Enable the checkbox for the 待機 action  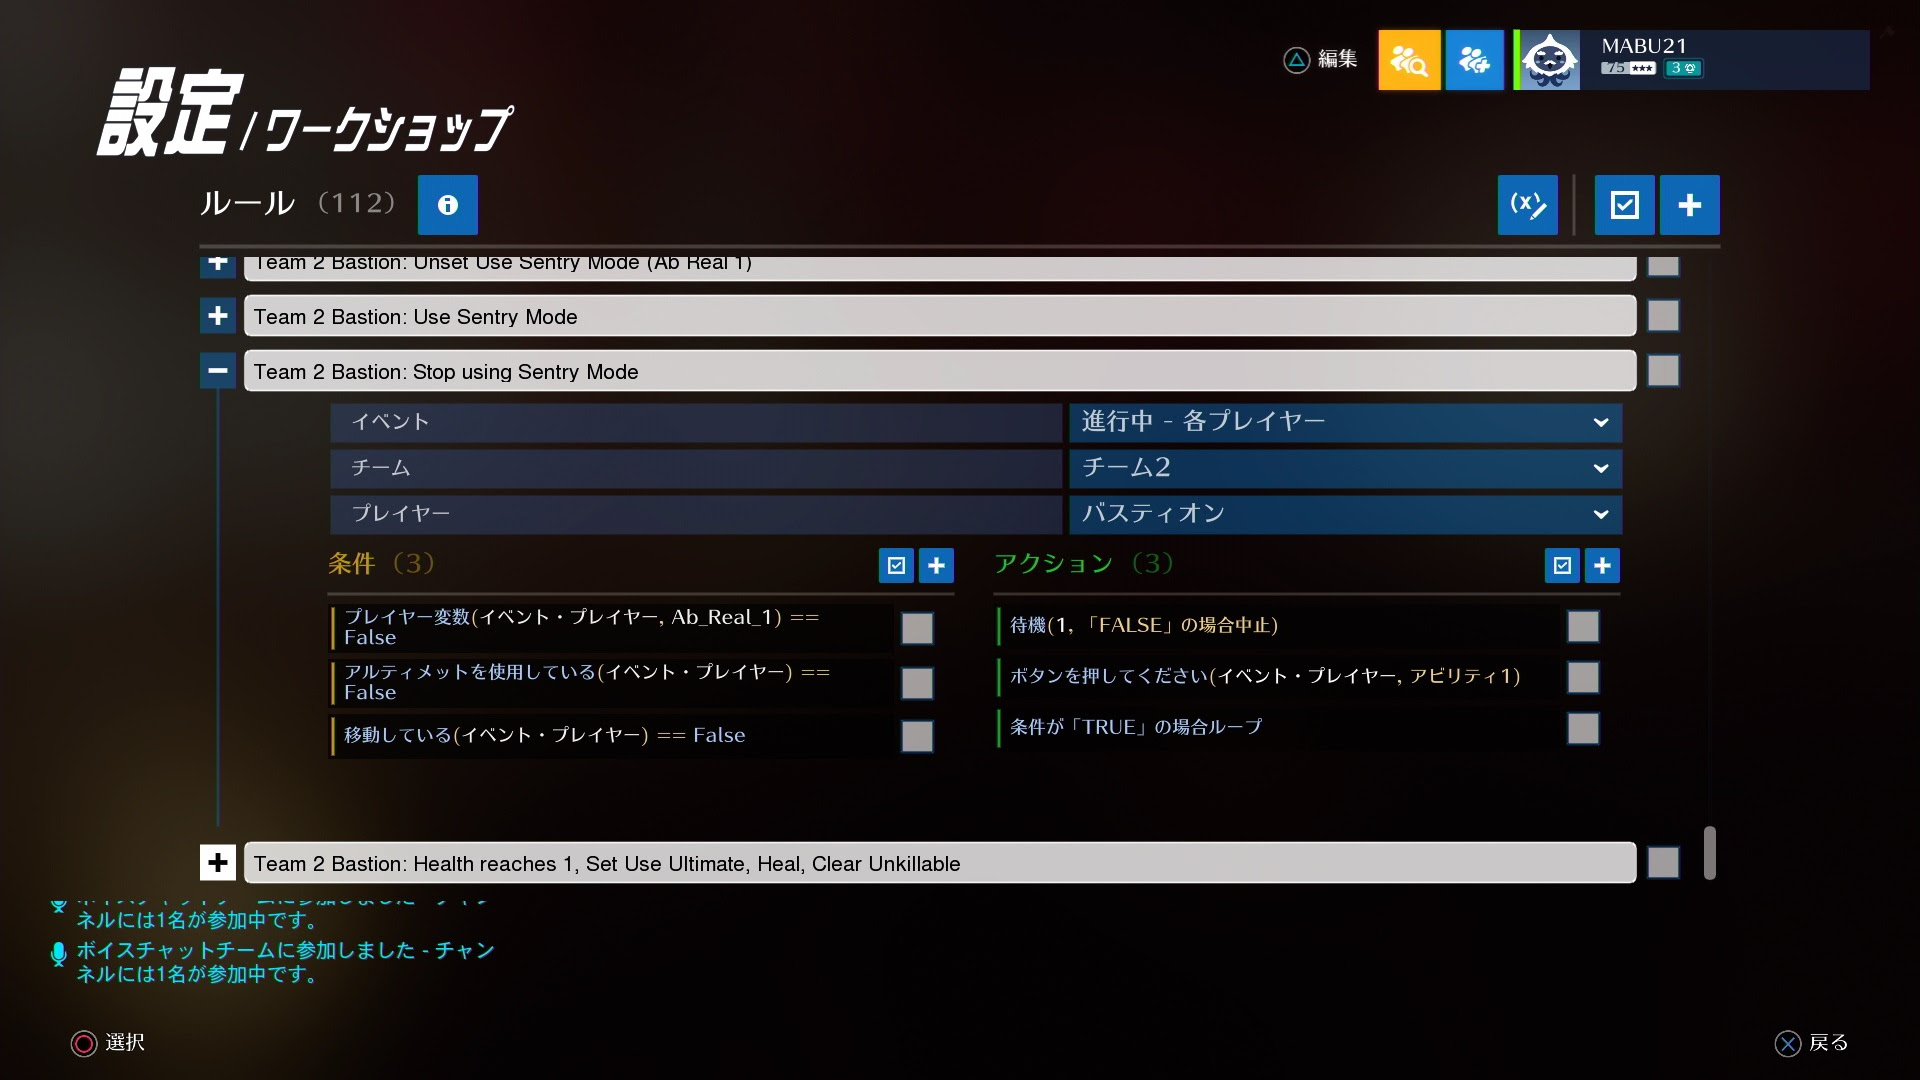[x=1583, y=626]
